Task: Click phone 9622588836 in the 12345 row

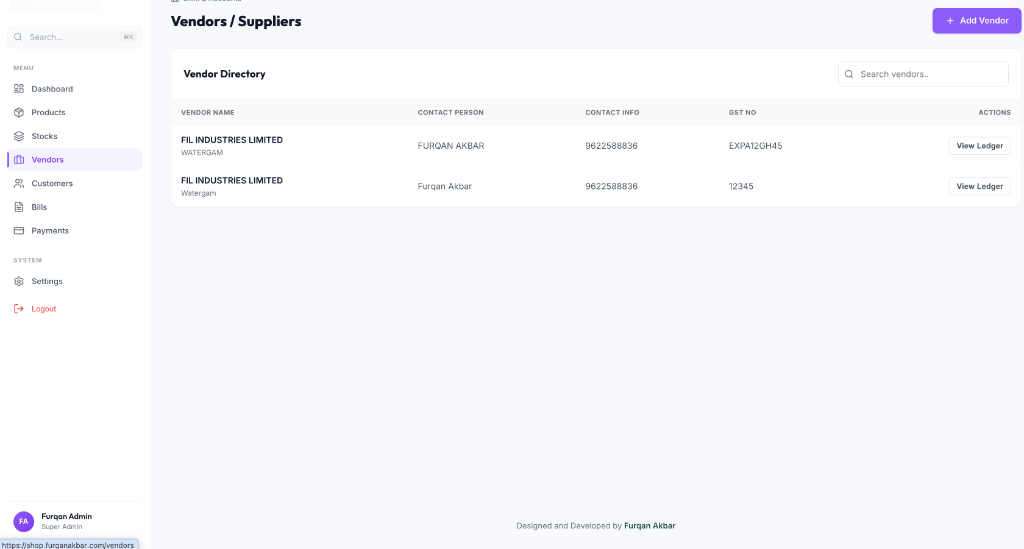Action: [611, 186]
